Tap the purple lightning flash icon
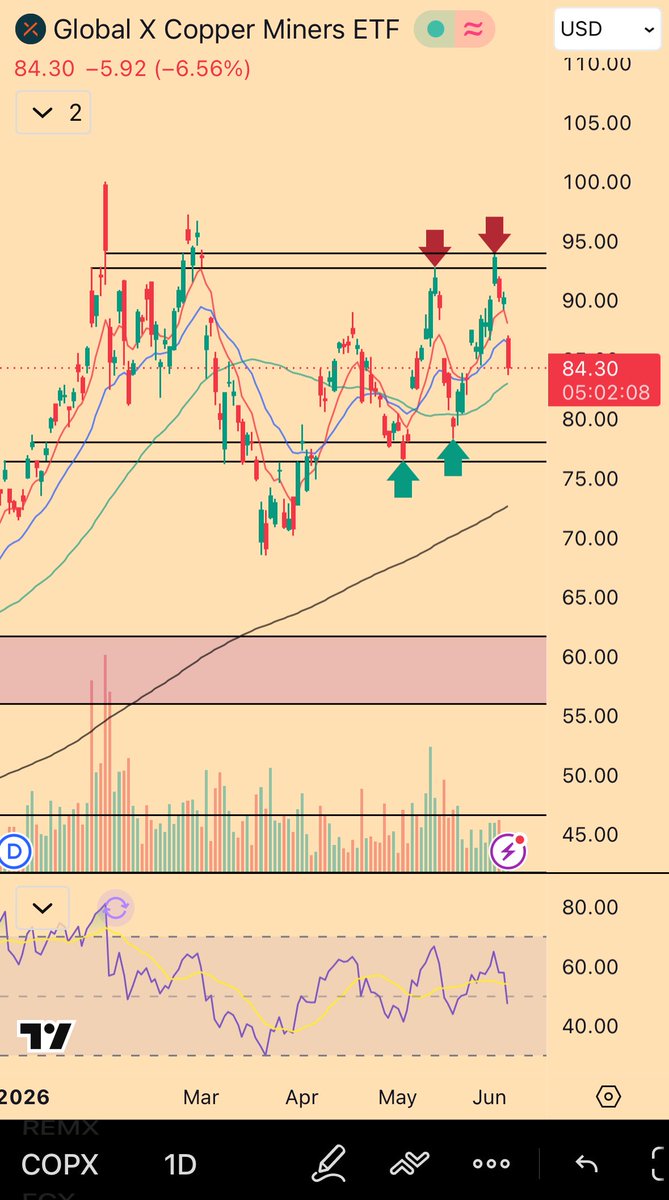The image size is (669, 1200). tap(509, 851)
